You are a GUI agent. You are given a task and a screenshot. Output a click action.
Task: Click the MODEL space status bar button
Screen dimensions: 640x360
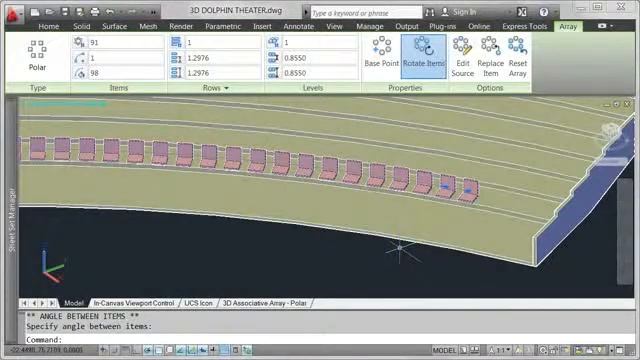[444, 350]
